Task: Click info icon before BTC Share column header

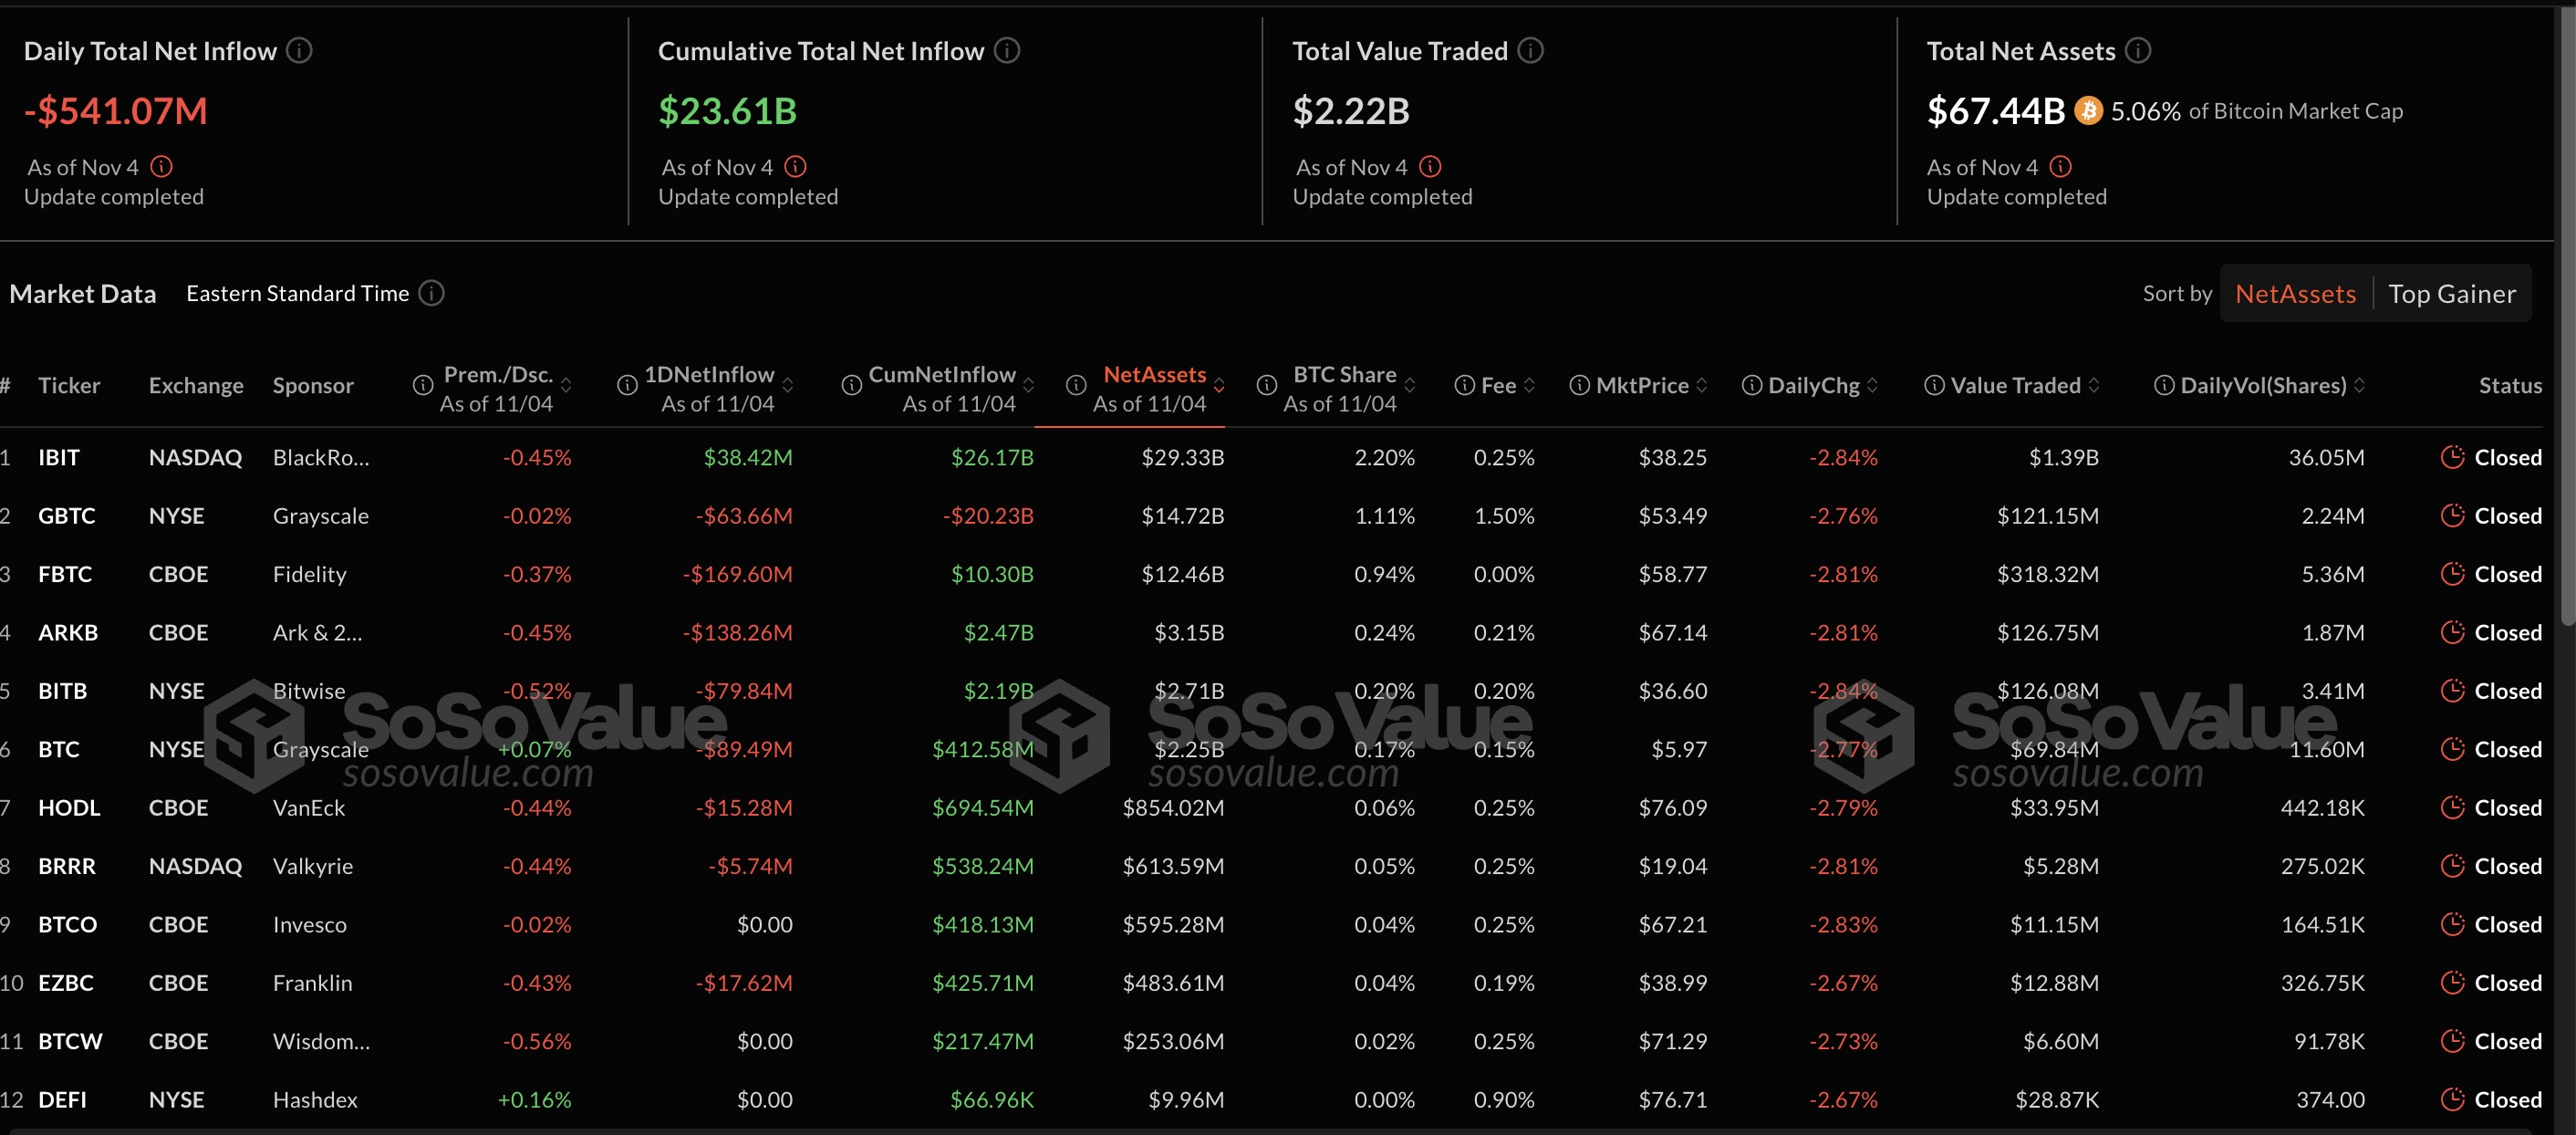Action: tap(1266, 385)
